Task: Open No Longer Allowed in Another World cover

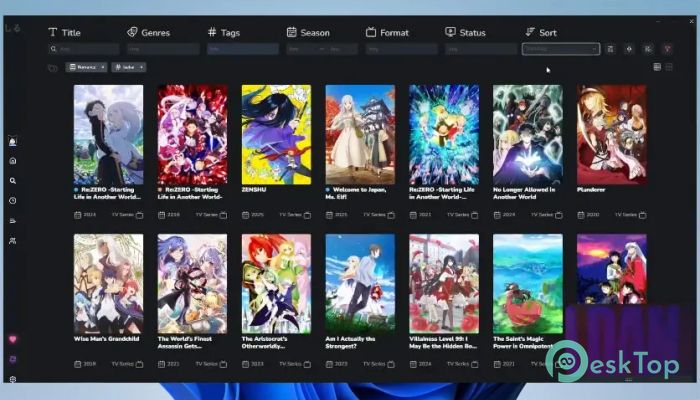Action: tap(528, 134)
